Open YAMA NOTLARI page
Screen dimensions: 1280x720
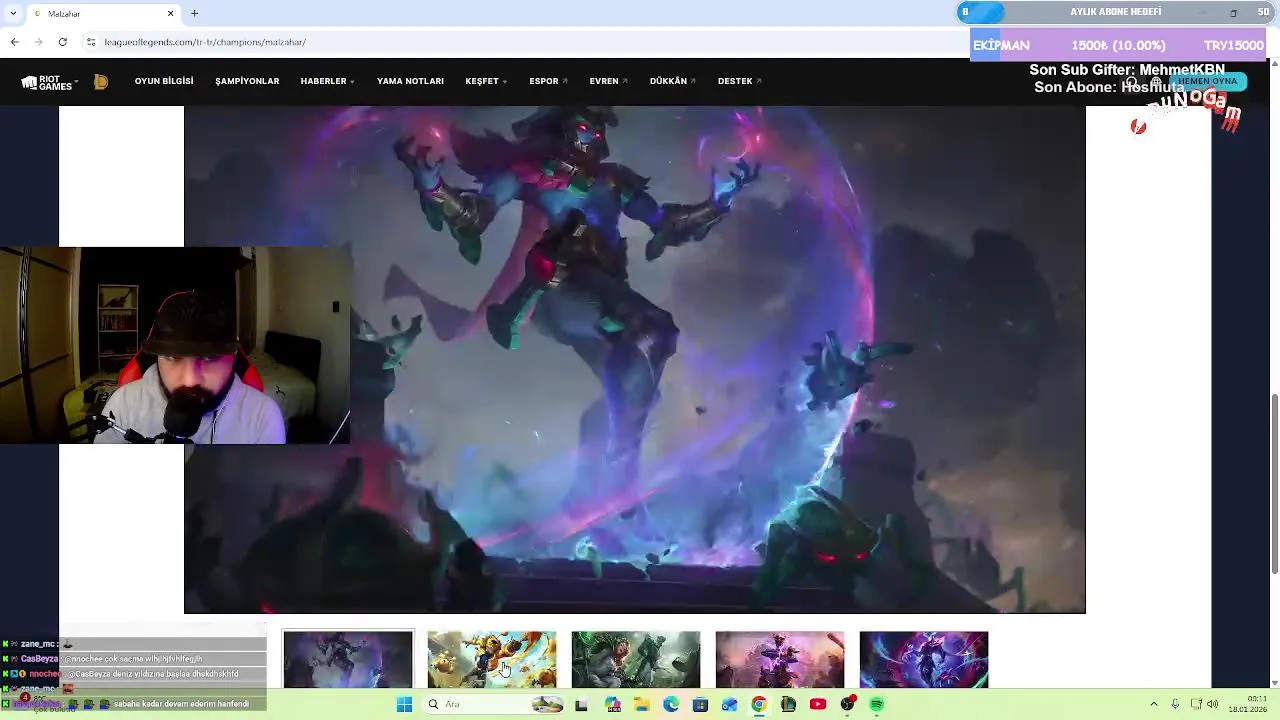pos(410,81)
